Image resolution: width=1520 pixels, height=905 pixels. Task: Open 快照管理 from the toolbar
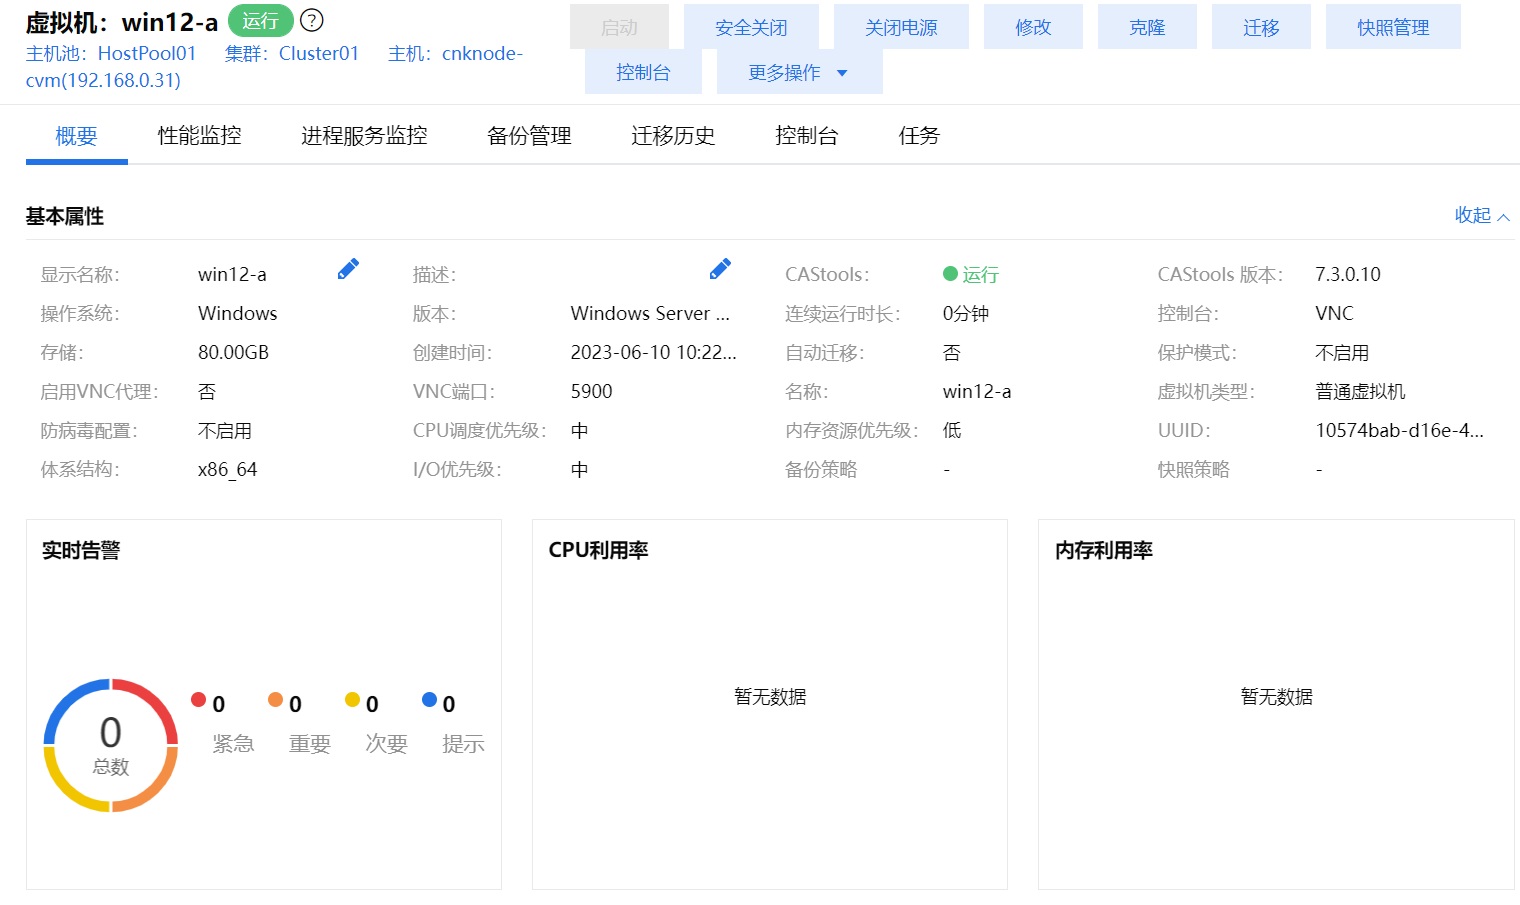pyautogui.click(x=1392, y=28)
